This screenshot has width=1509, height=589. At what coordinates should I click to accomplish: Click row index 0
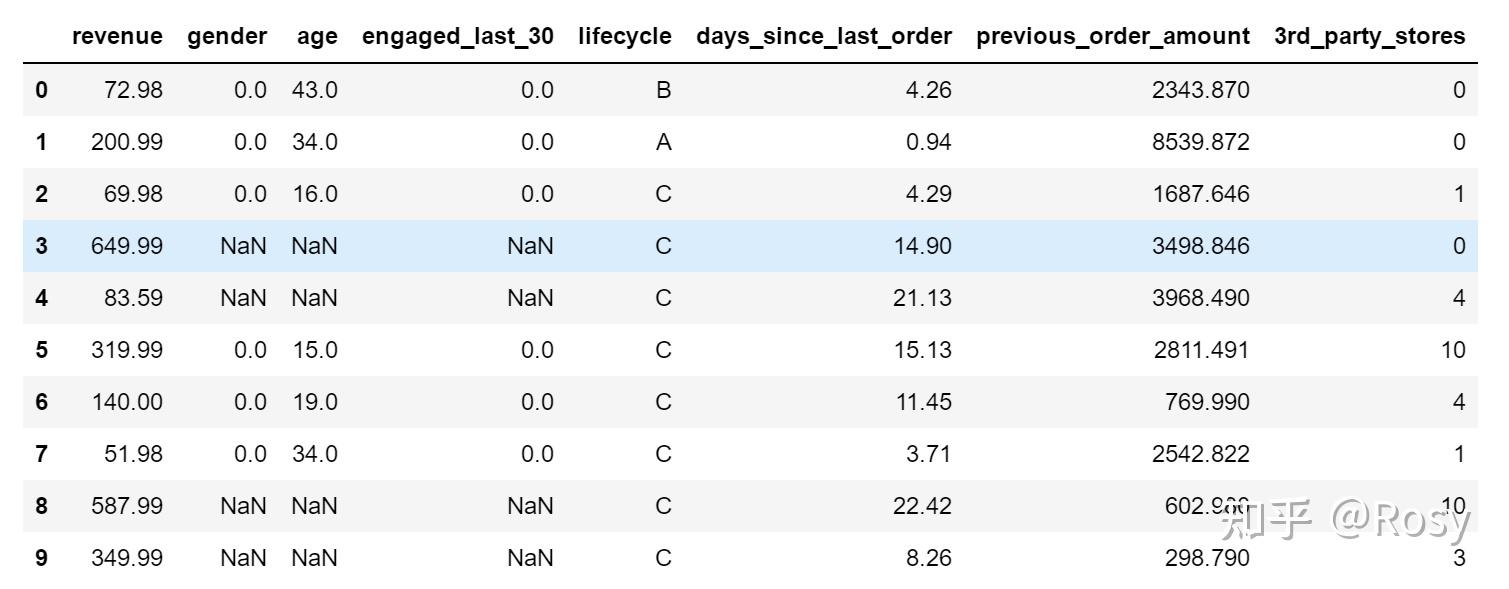41,90
